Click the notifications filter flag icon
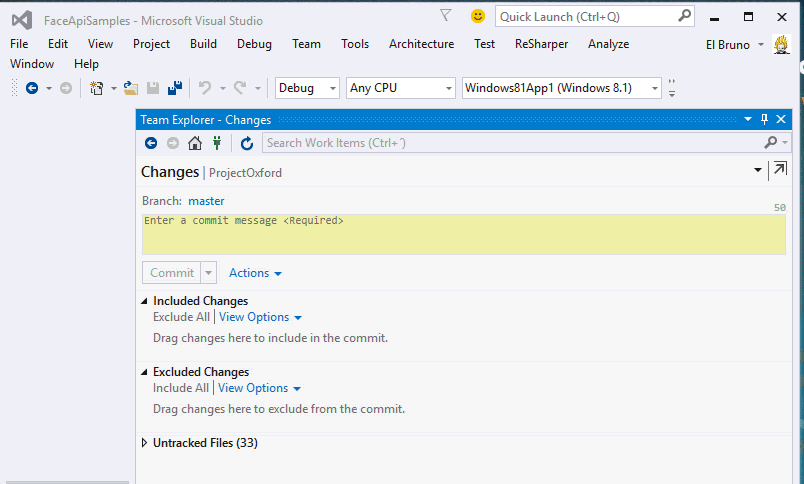 (446, 16)
